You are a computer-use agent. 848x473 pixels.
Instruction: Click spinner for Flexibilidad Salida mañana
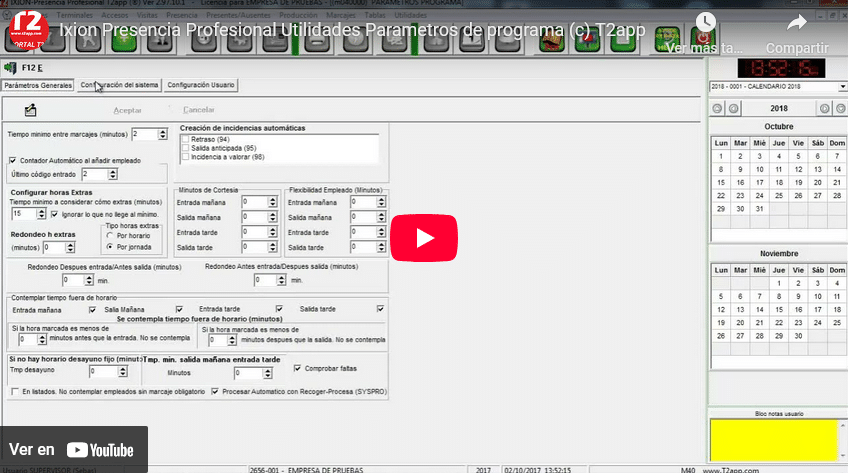point(381,217)
